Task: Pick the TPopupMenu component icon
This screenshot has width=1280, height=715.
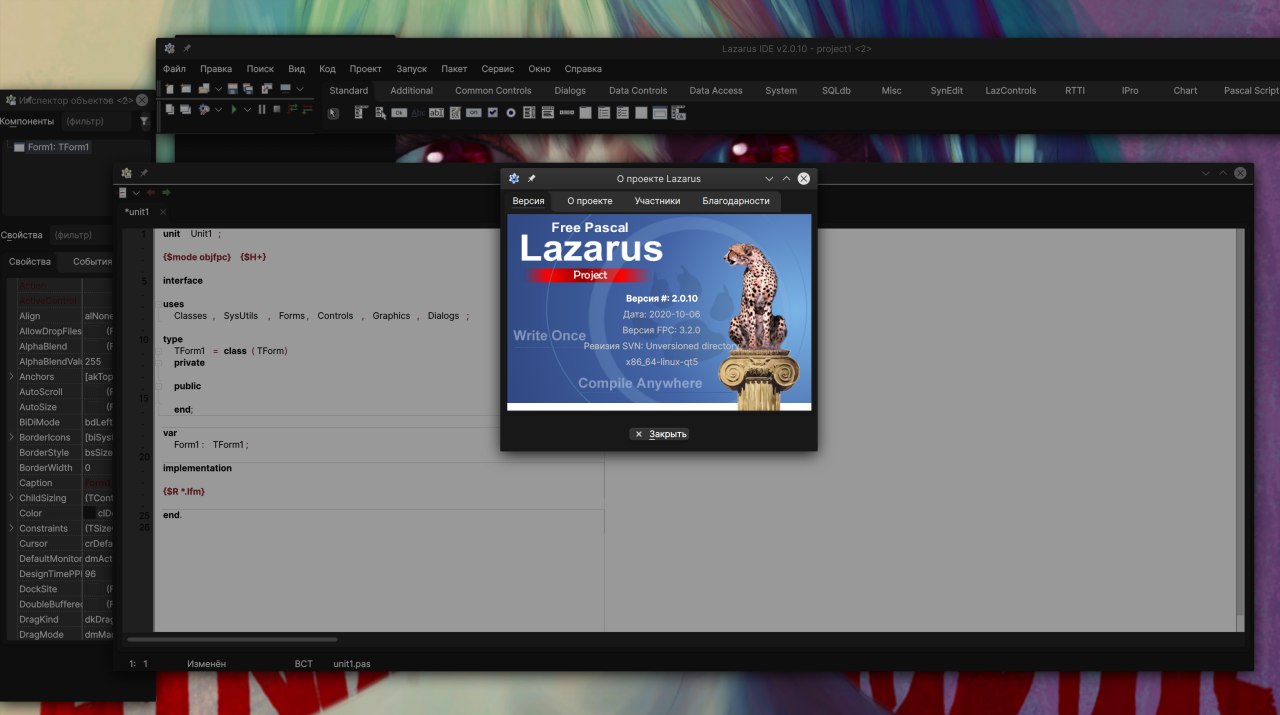Action: (381, 112)
